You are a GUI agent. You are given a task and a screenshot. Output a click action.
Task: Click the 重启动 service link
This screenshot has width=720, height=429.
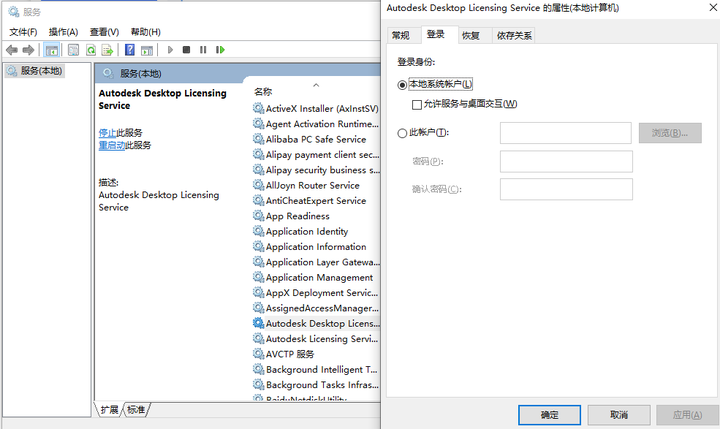point(111,145)
